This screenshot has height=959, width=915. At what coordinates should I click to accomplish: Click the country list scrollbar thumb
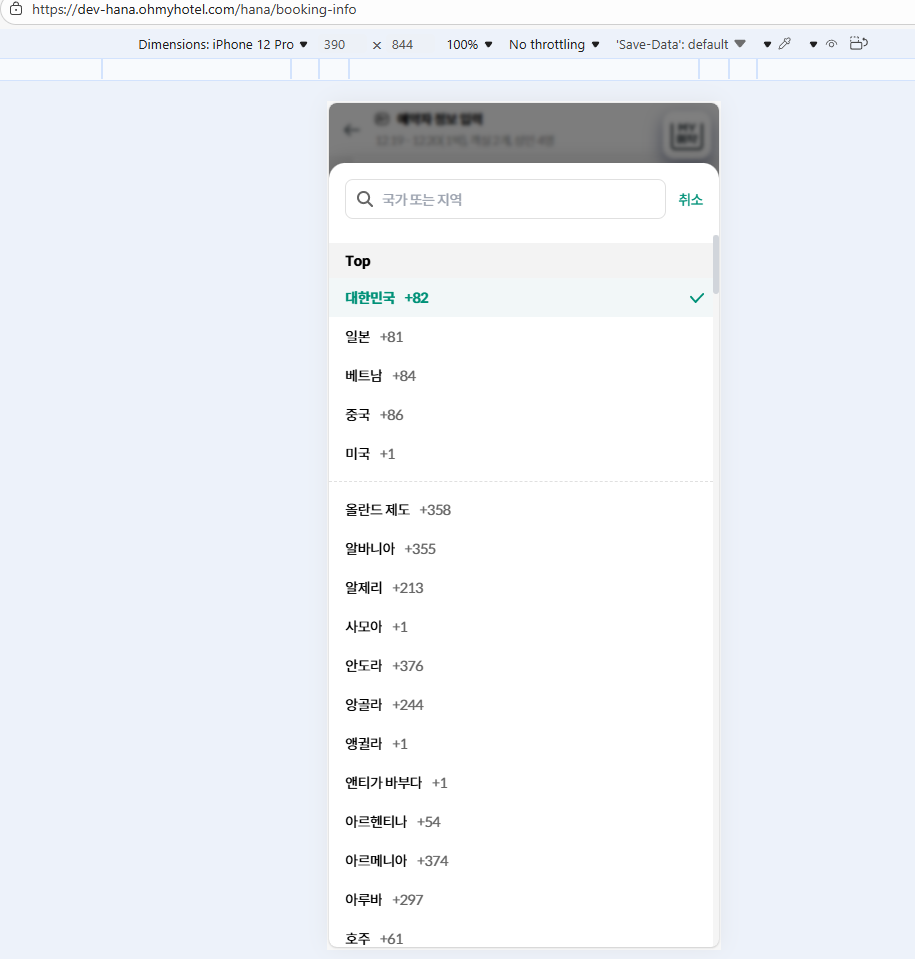[716, 264]
